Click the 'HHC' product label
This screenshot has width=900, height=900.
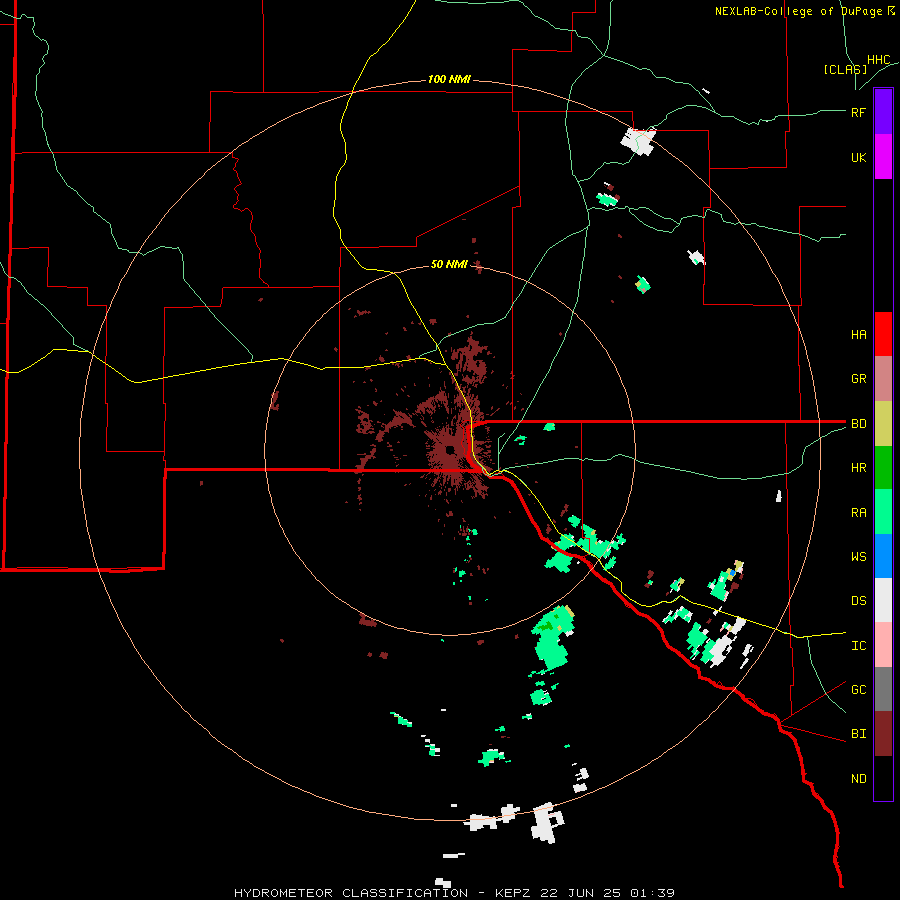point(879,59)
